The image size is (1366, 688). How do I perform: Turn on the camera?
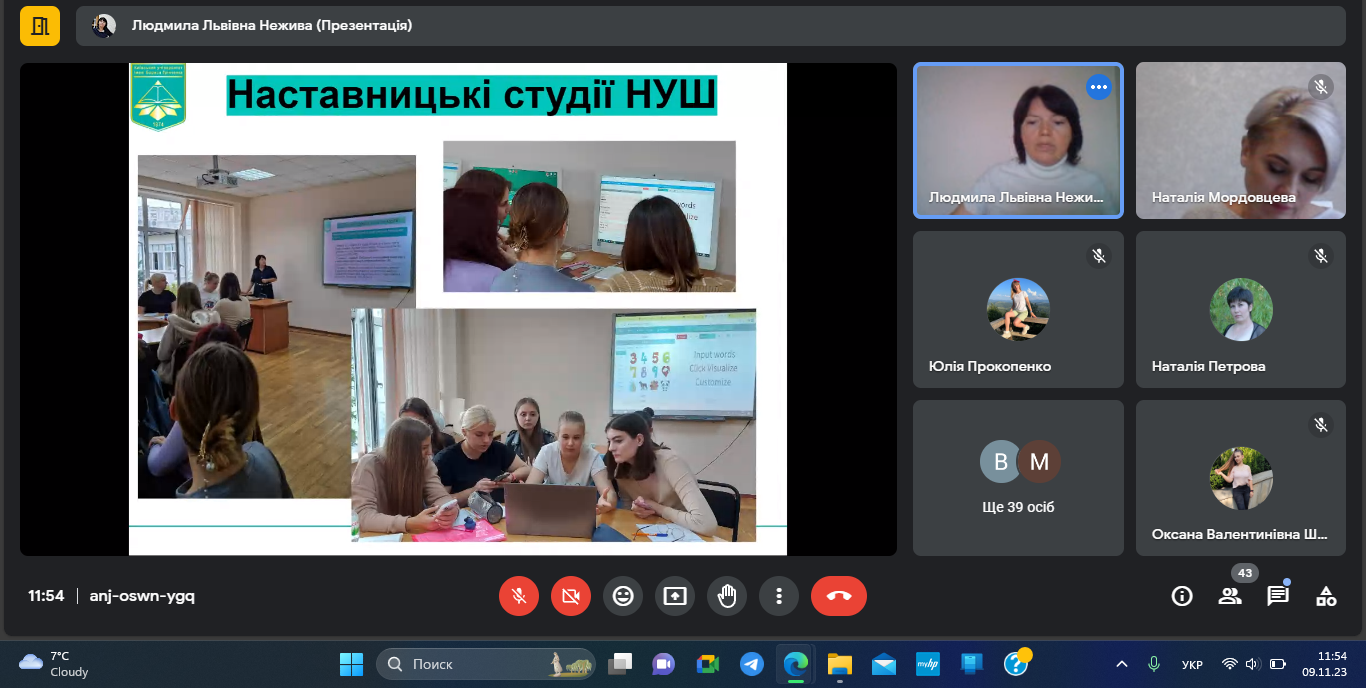(x=571, y=597)
